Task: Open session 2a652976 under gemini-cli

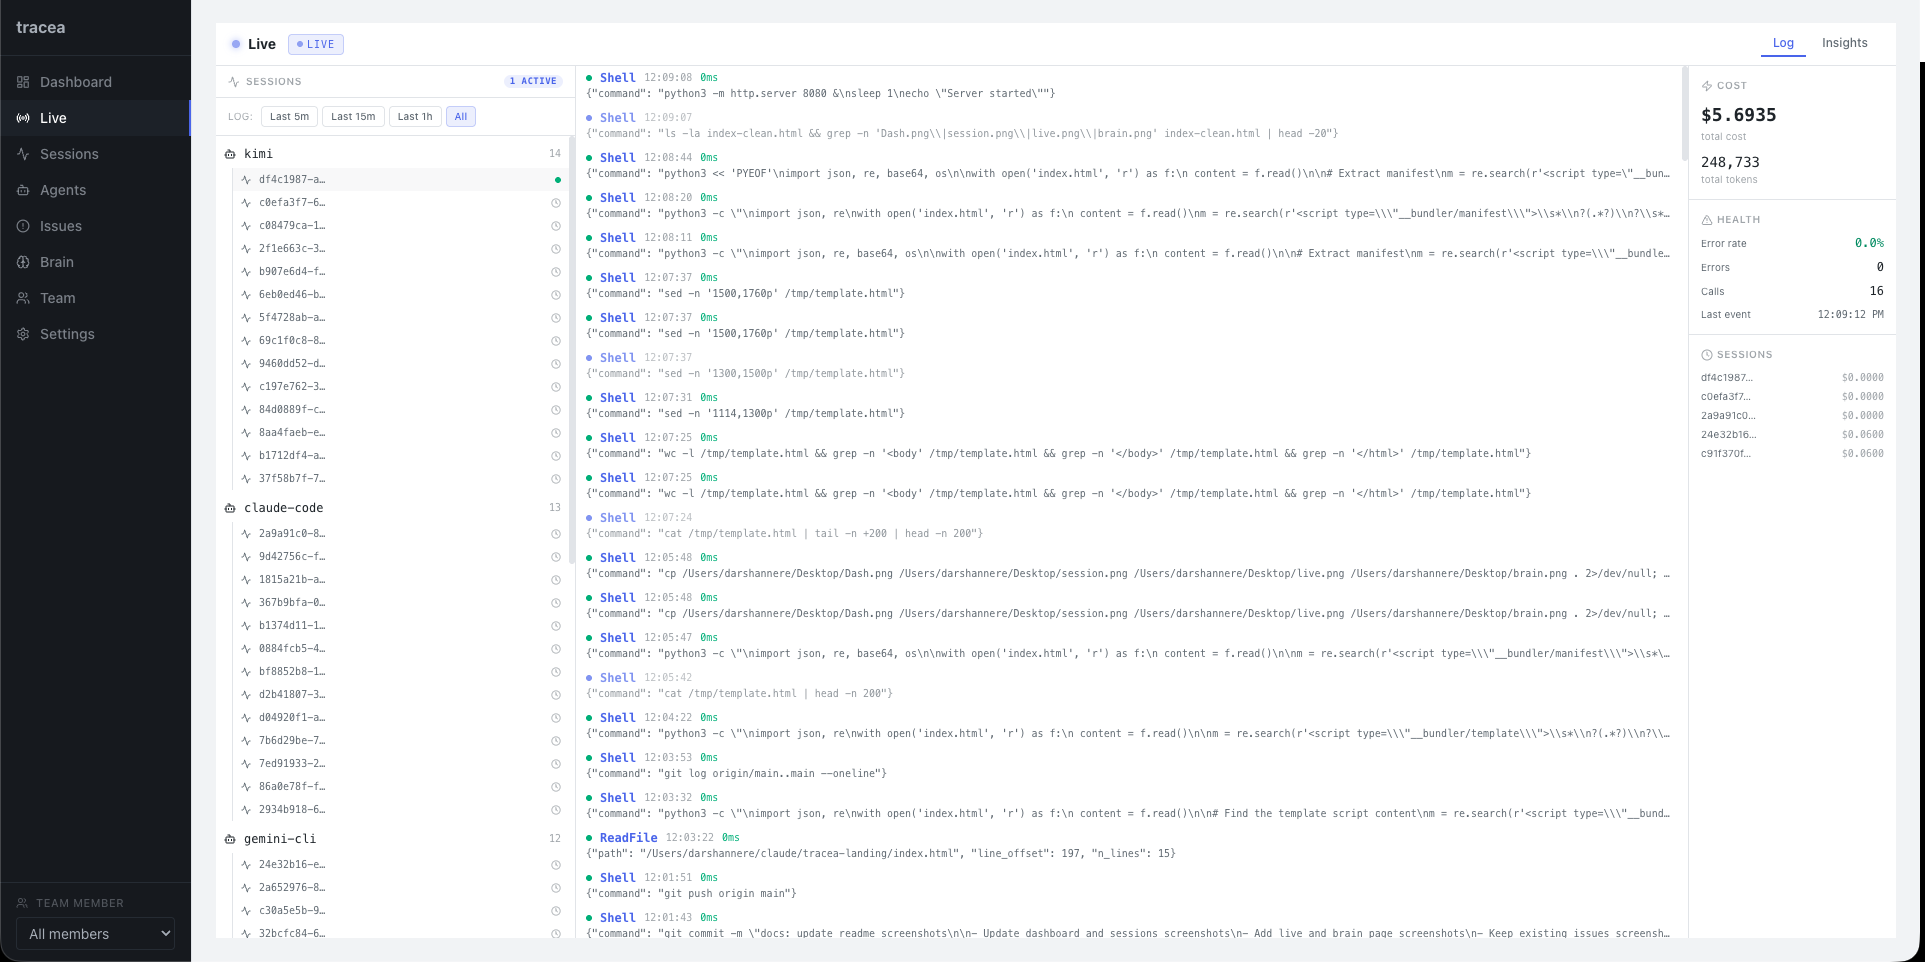Action: pos(401,888)
